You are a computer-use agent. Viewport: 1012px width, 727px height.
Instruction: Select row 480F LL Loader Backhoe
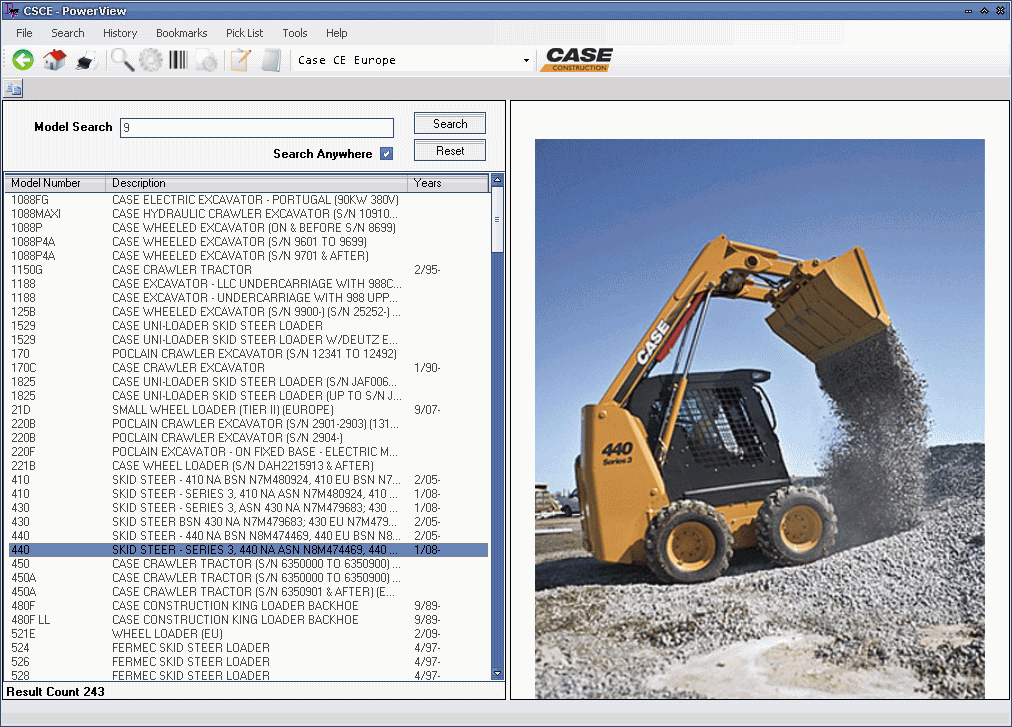[x=248, y=620]
